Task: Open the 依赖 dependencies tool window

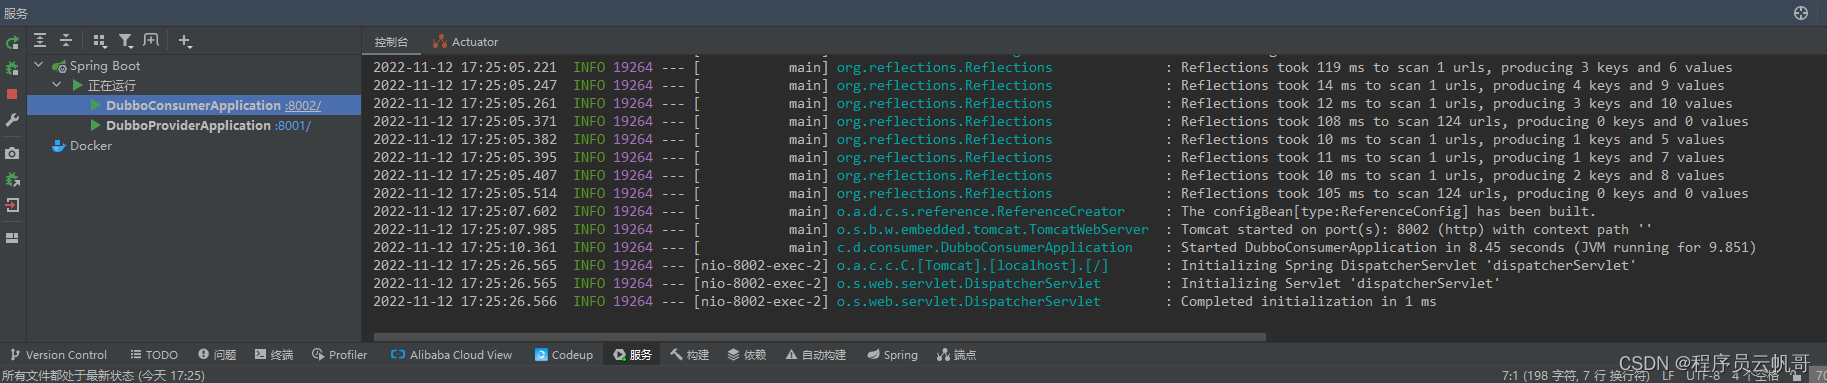Action: tap(747, 355)
